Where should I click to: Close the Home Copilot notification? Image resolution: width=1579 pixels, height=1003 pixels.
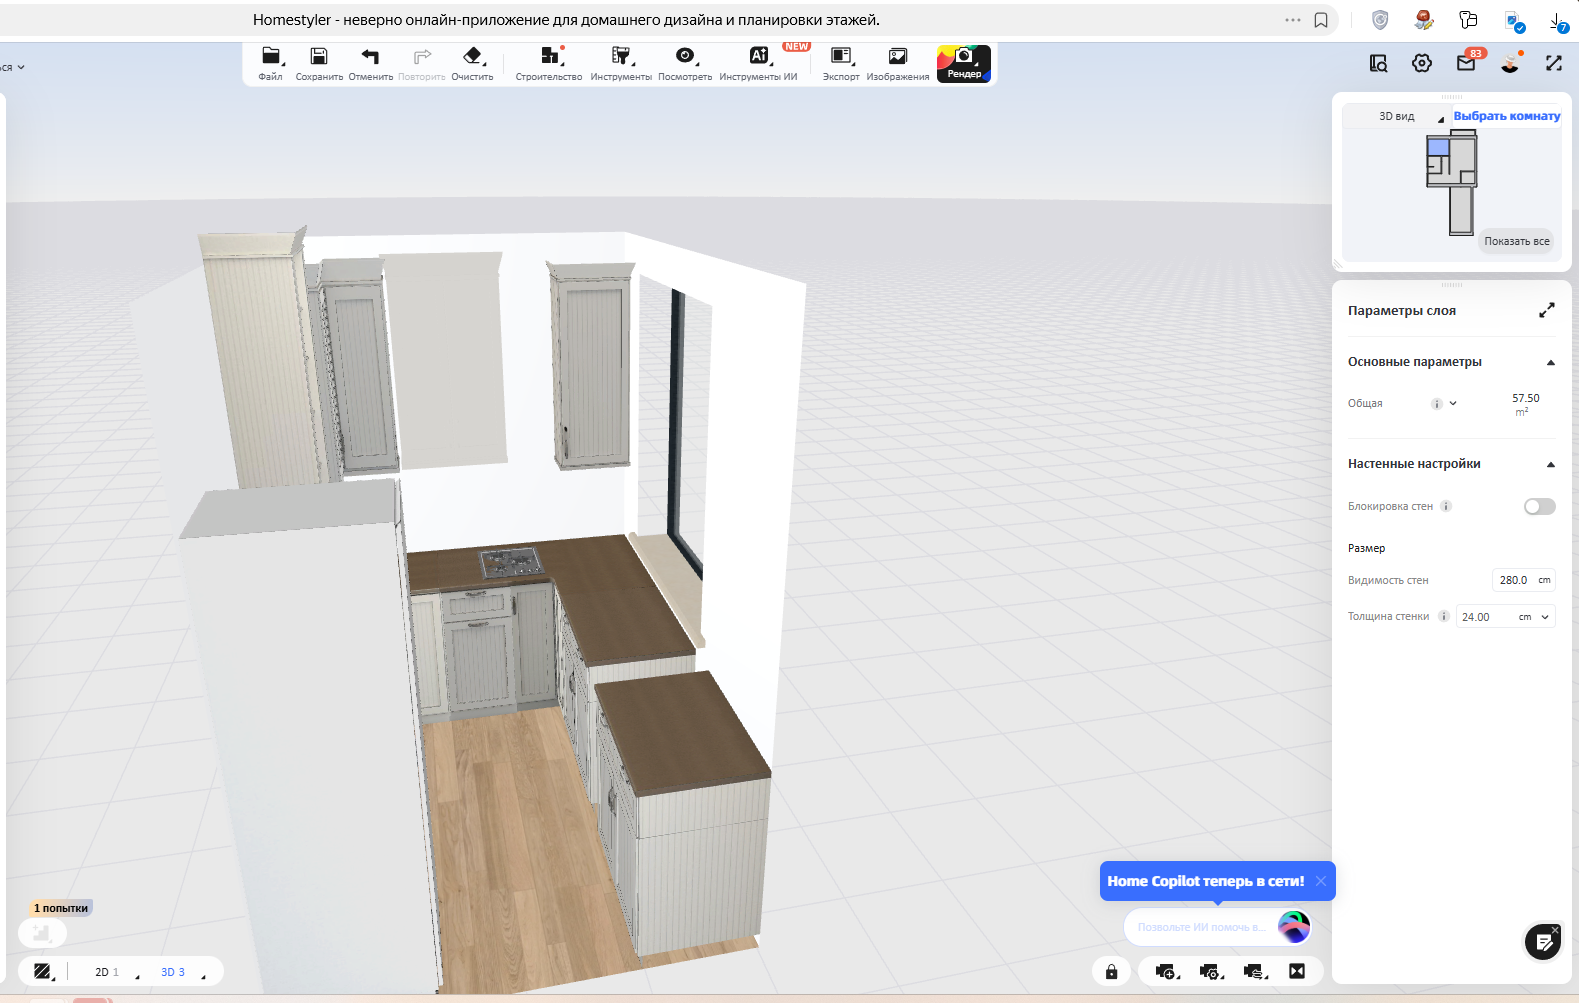(x=1320, y=881)
